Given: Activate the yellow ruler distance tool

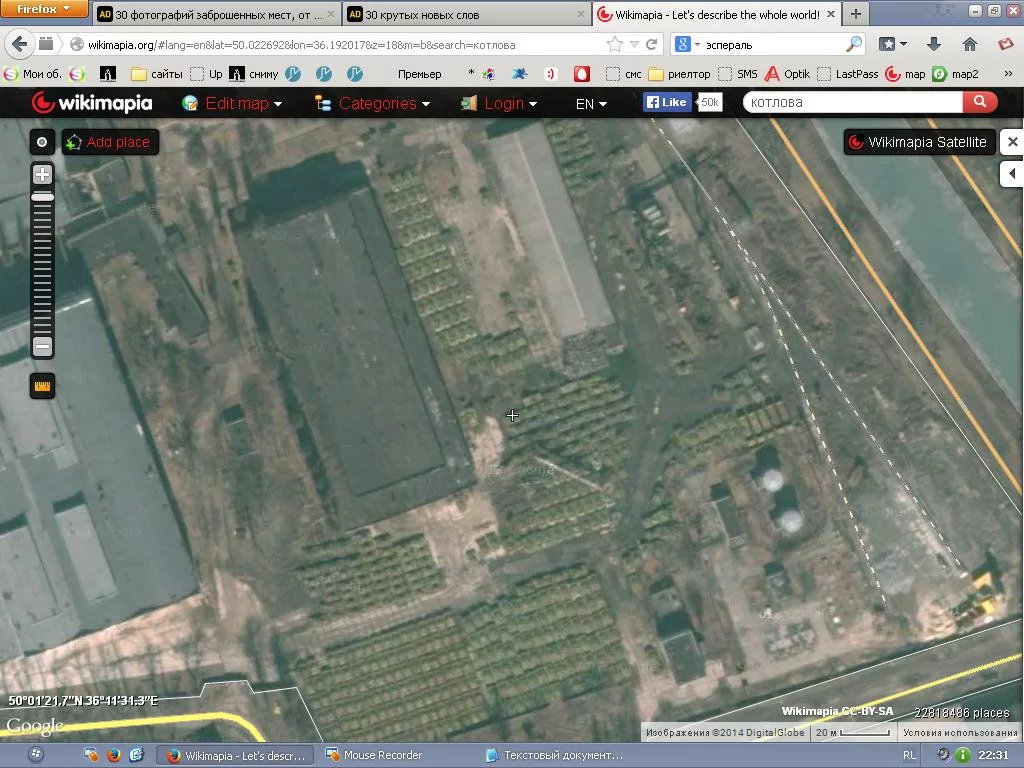Looking at the screenshot, I should pyautogui.click(x=42, y=386).
